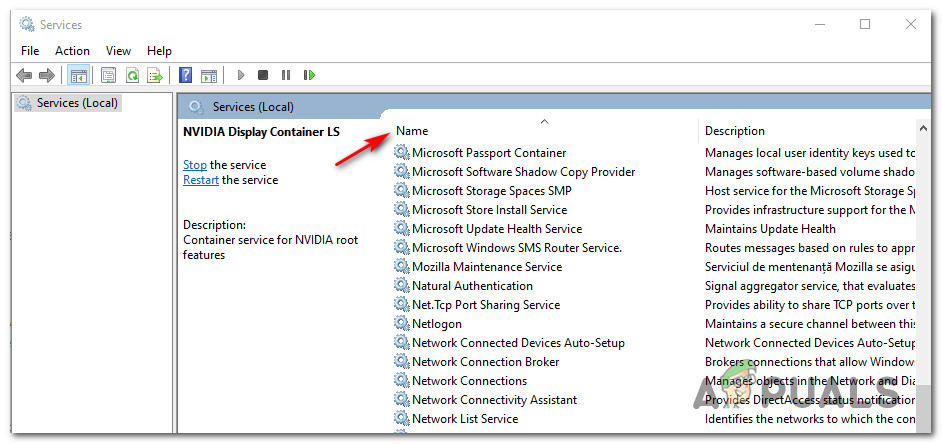Click the Restart Service toolbar icon
This screenshot has width=942, height=444.
point(310,75)
